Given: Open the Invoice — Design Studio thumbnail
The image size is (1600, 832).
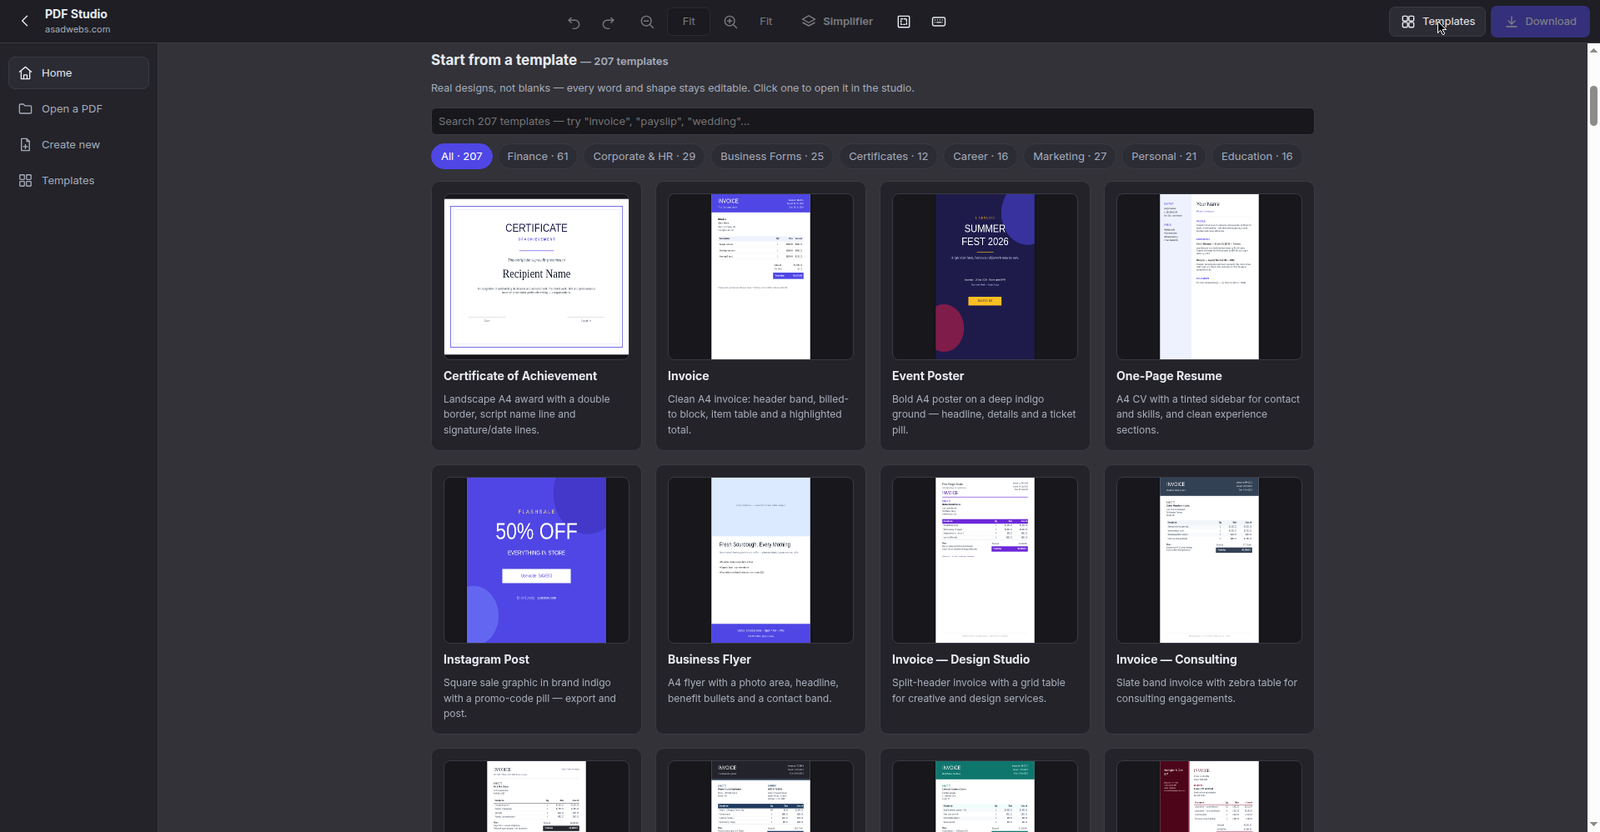Looking at the screenshot, I should tap(985, 560).
